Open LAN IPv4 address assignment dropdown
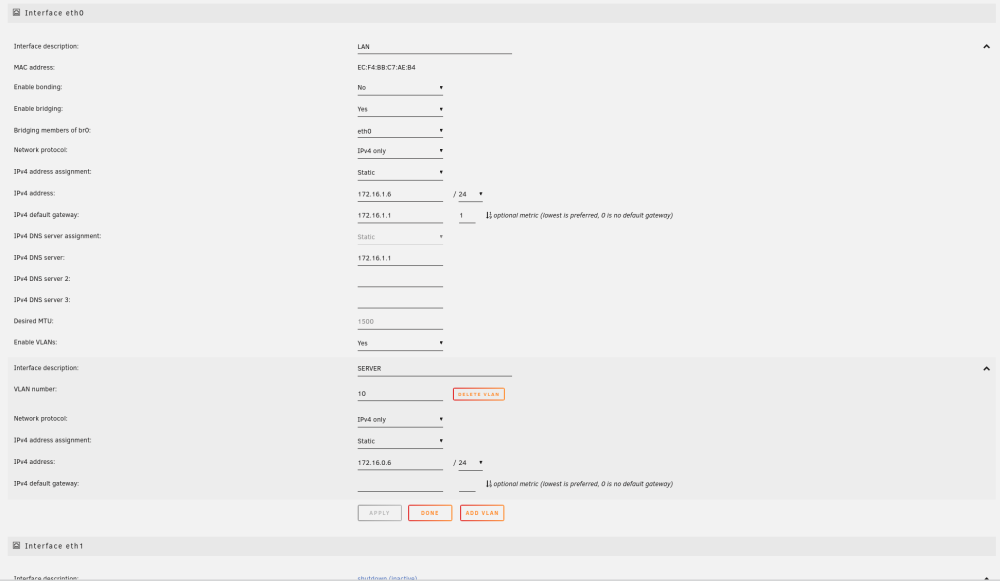 400,173
